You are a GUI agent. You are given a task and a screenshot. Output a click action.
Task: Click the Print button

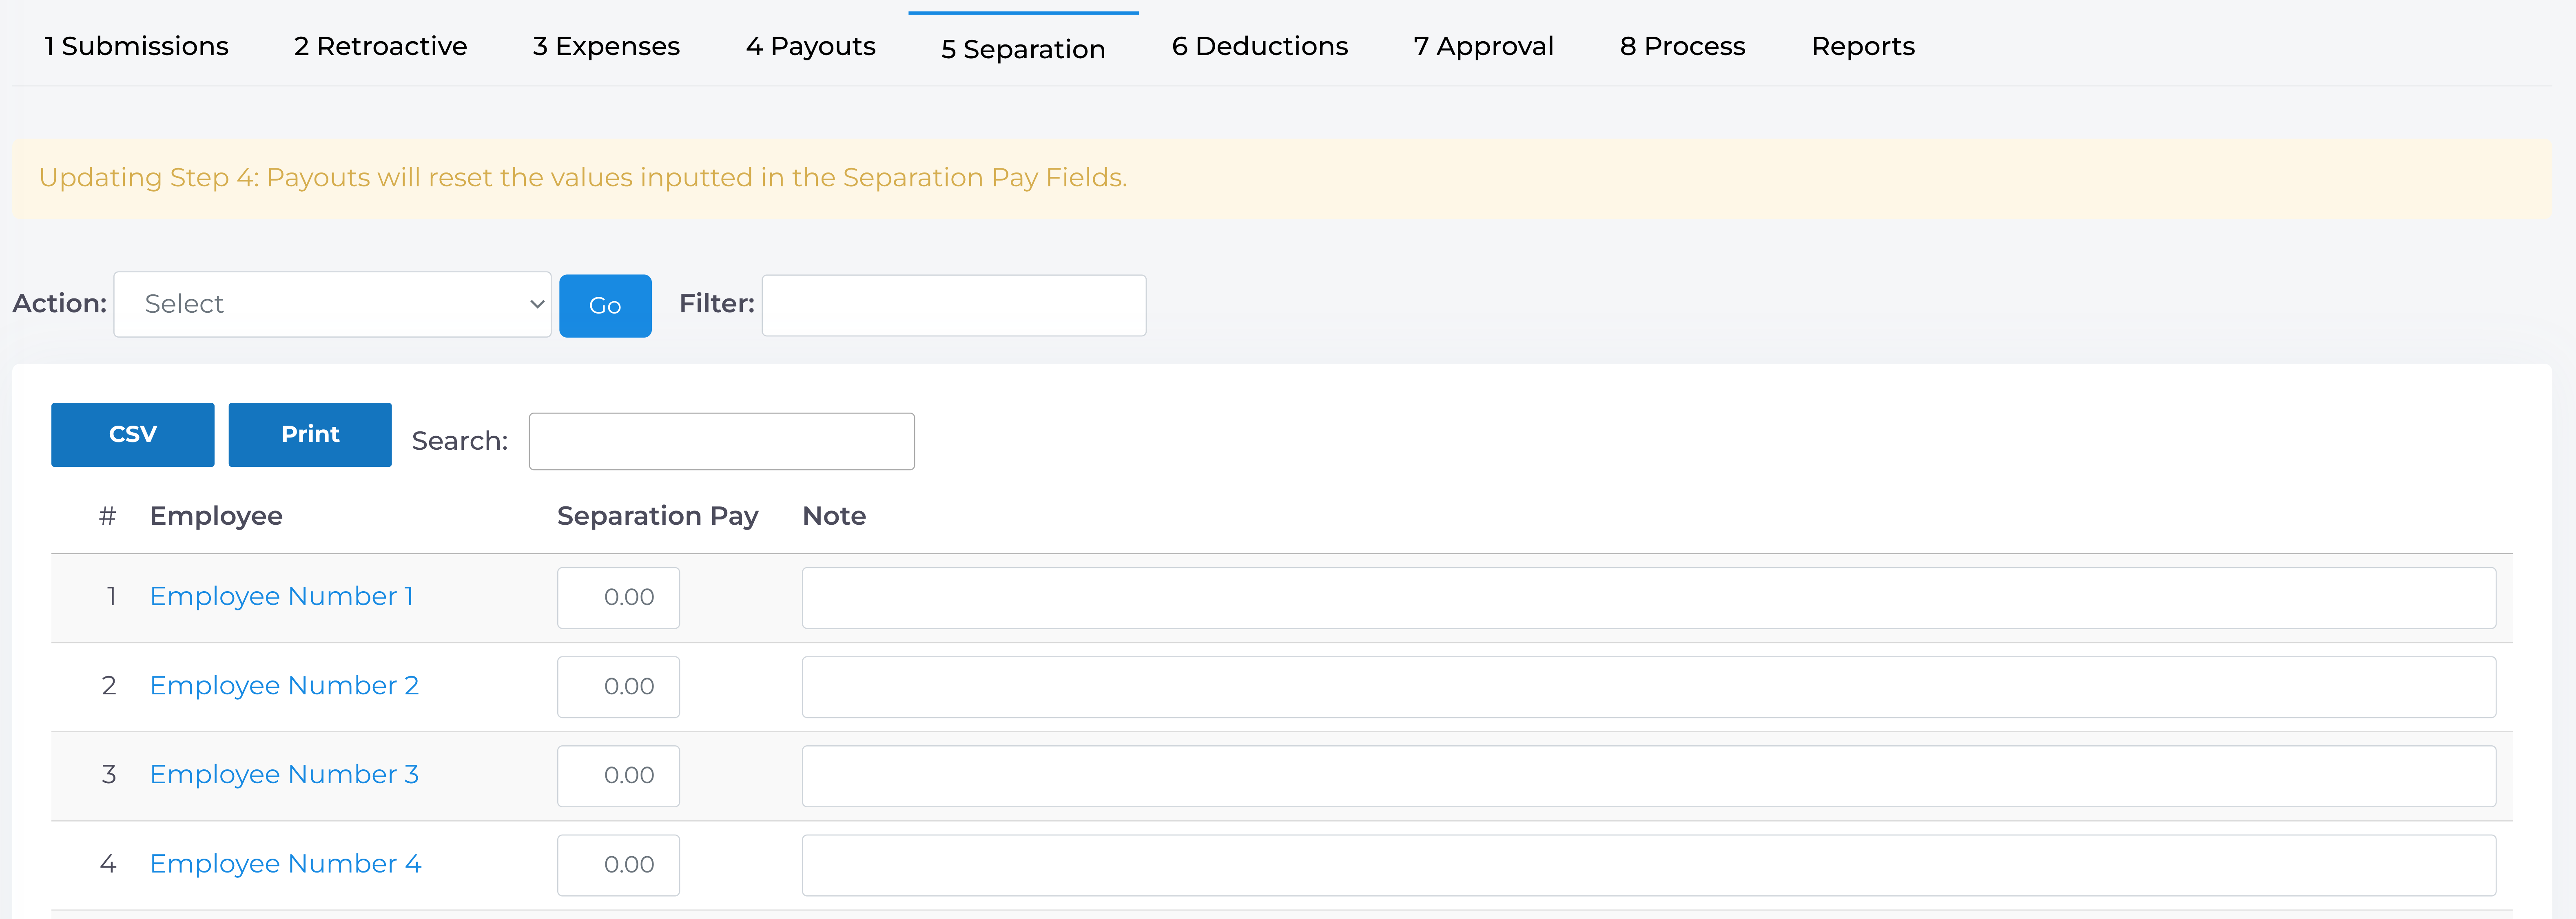coord(310,434)
